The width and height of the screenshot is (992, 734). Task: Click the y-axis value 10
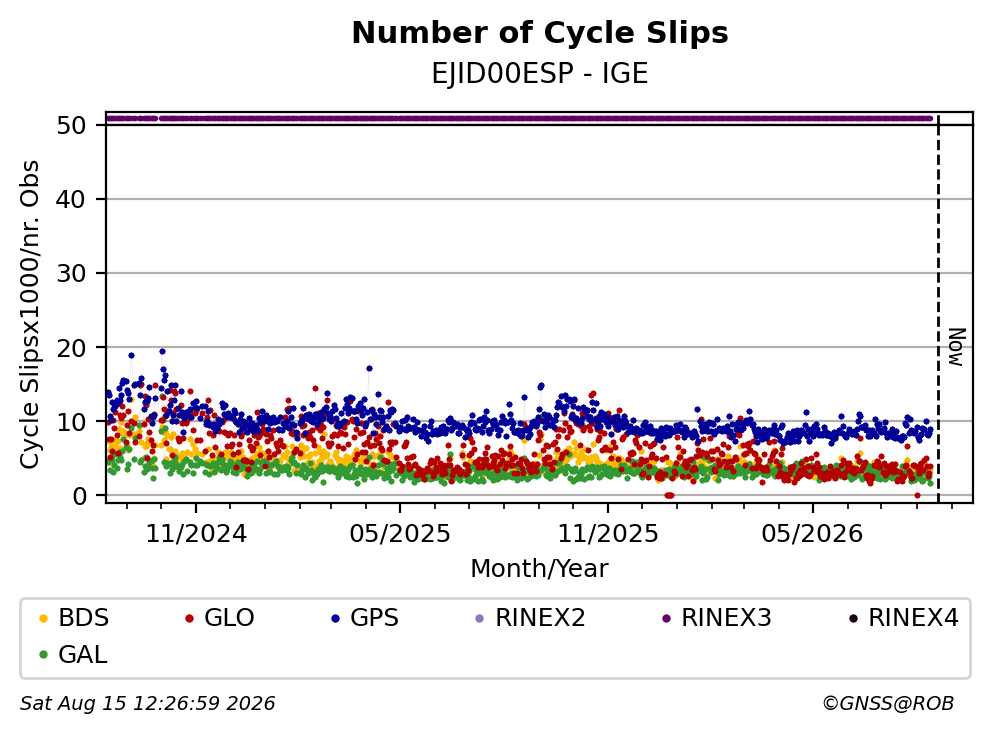[x=71, y=421]
